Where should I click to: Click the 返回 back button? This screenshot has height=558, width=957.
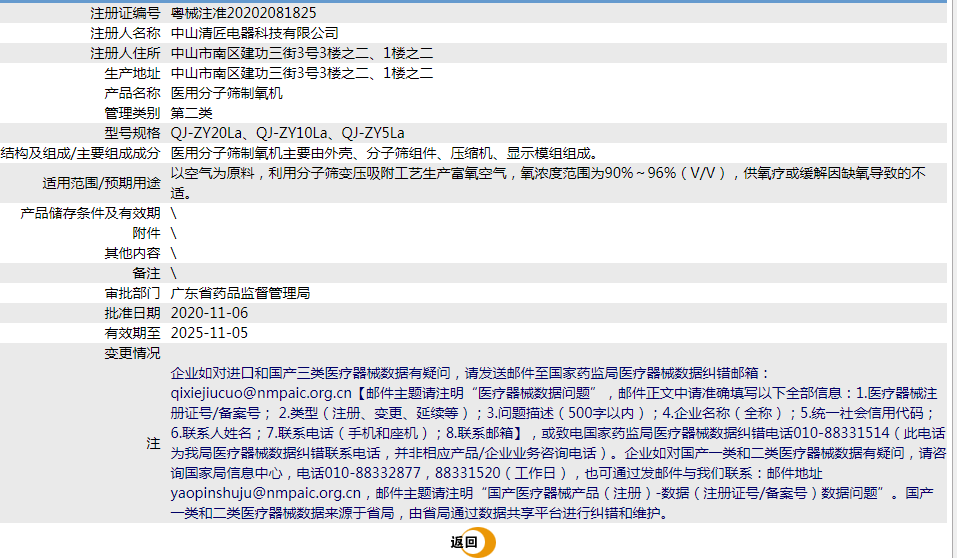(472, 542)
